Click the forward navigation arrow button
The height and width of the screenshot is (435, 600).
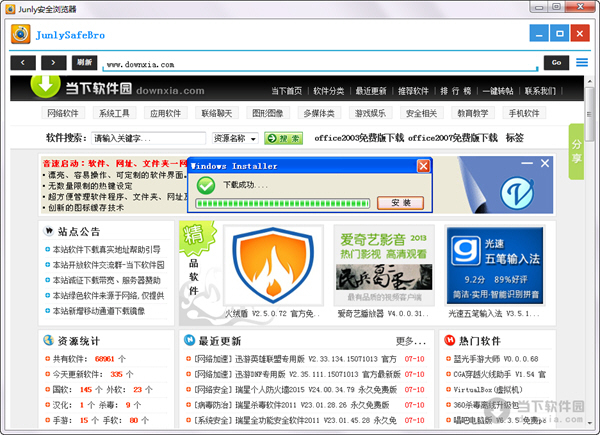[x=54, y=63]
